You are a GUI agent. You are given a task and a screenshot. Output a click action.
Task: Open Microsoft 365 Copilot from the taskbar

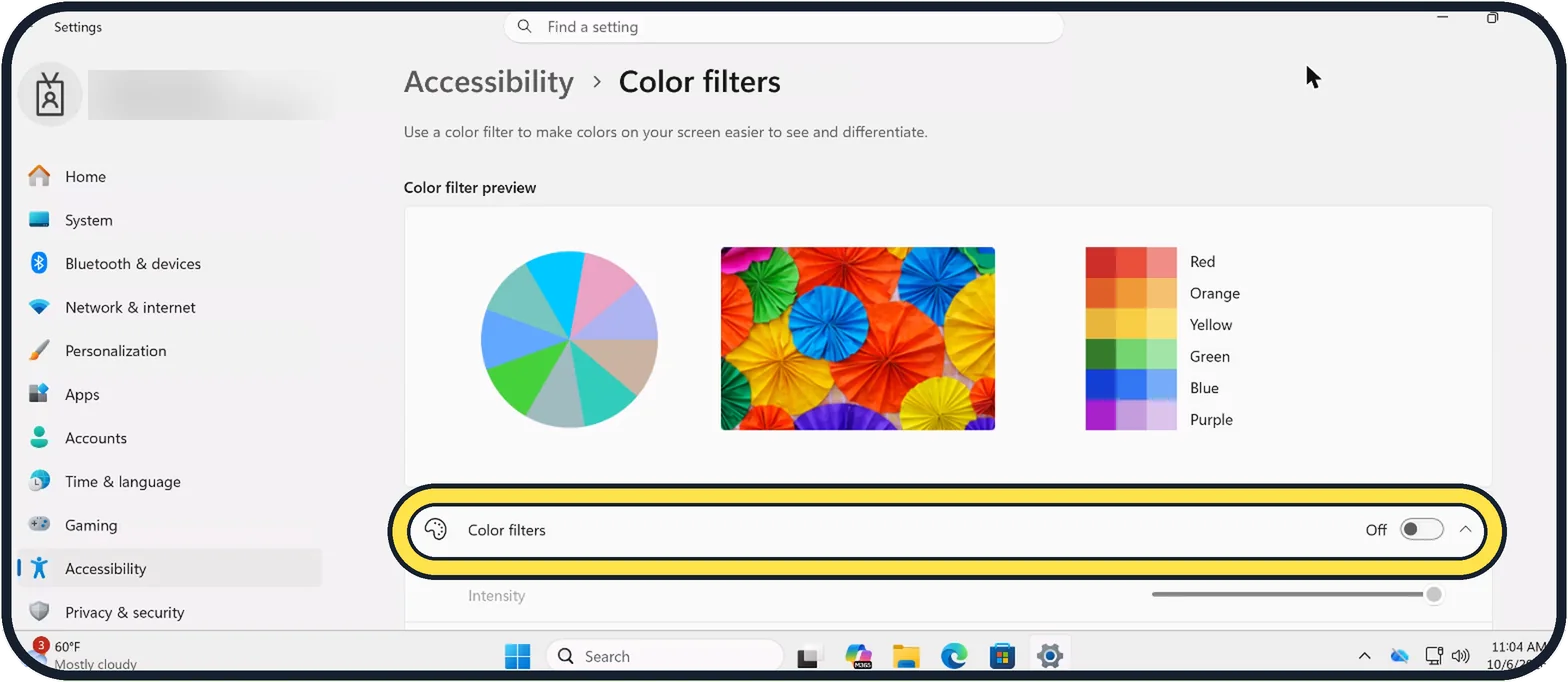tap(858, 656)
